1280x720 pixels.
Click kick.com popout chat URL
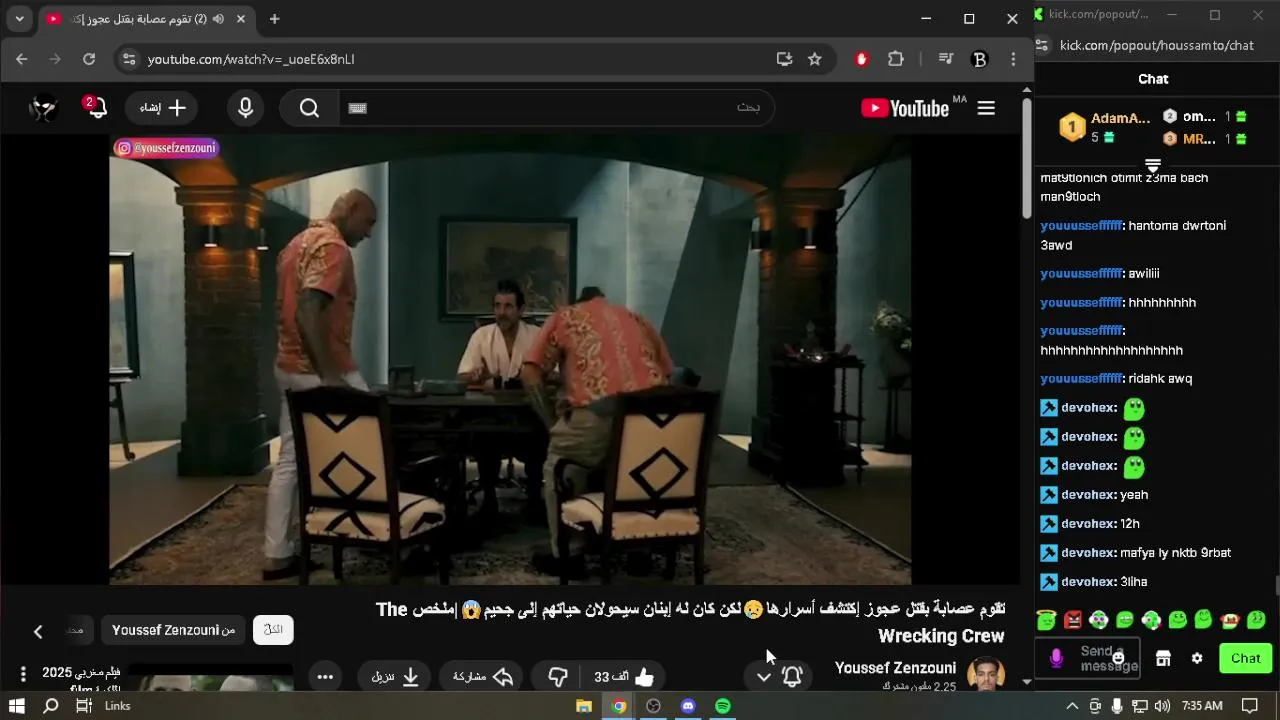click(x=1157, y=45)
